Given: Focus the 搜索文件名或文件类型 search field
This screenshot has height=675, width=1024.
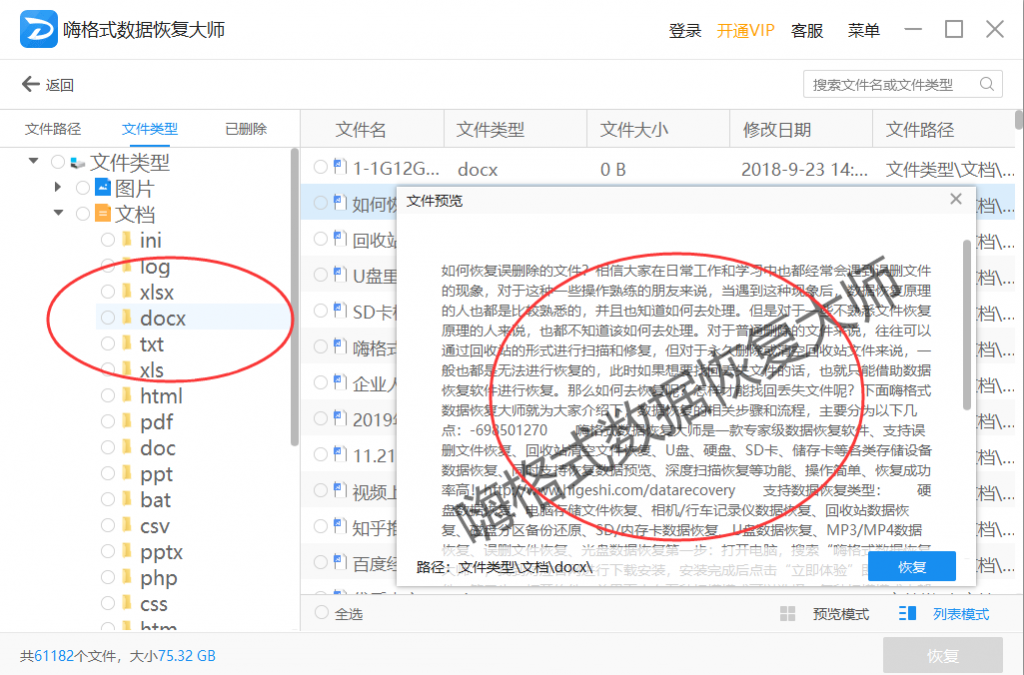Looking at the screenshot, I should coord(903,84).
